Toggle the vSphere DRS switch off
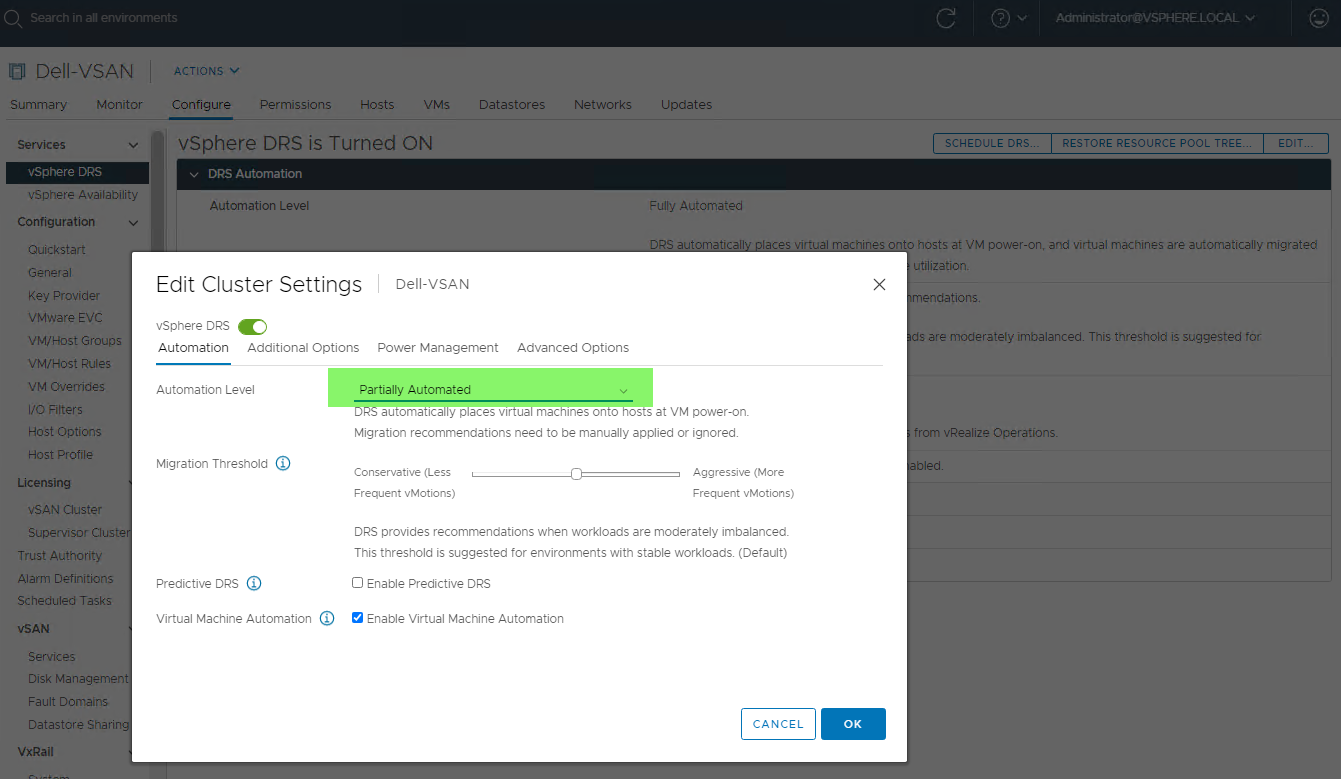 (x=252, y=326)
